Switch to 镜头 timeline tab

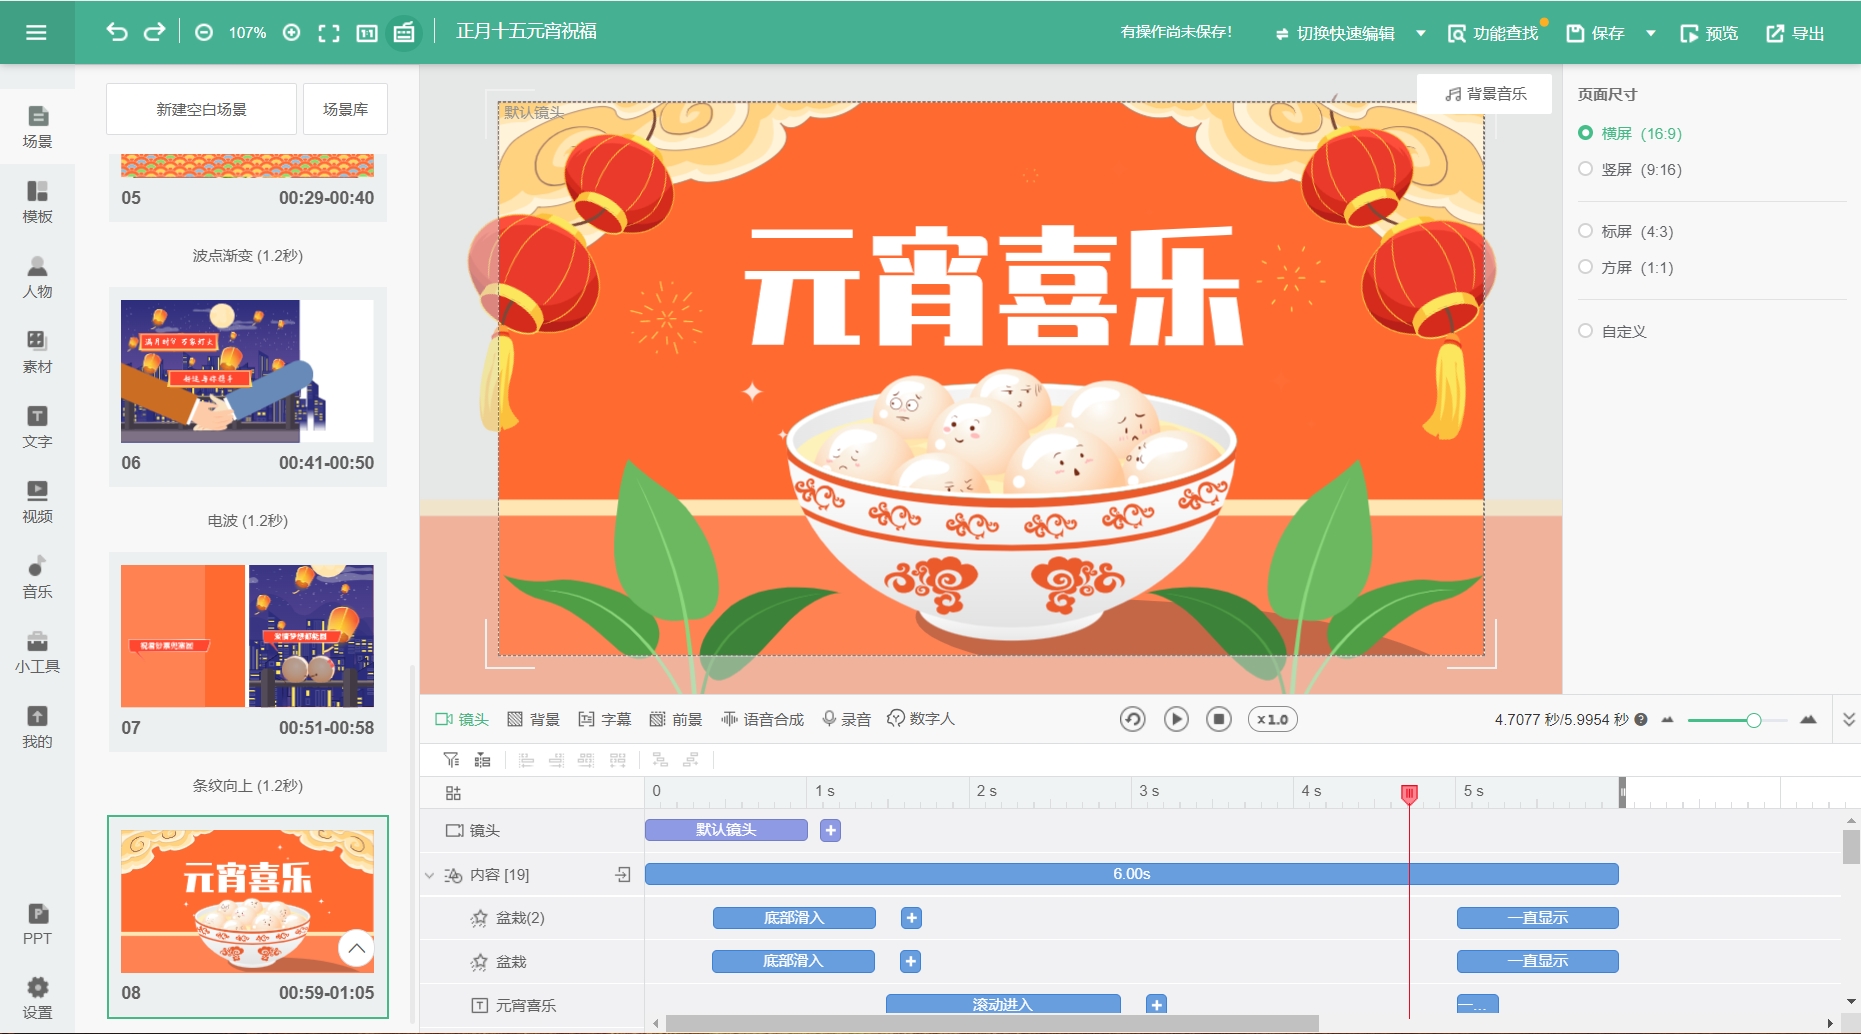[x=462, y=719]
